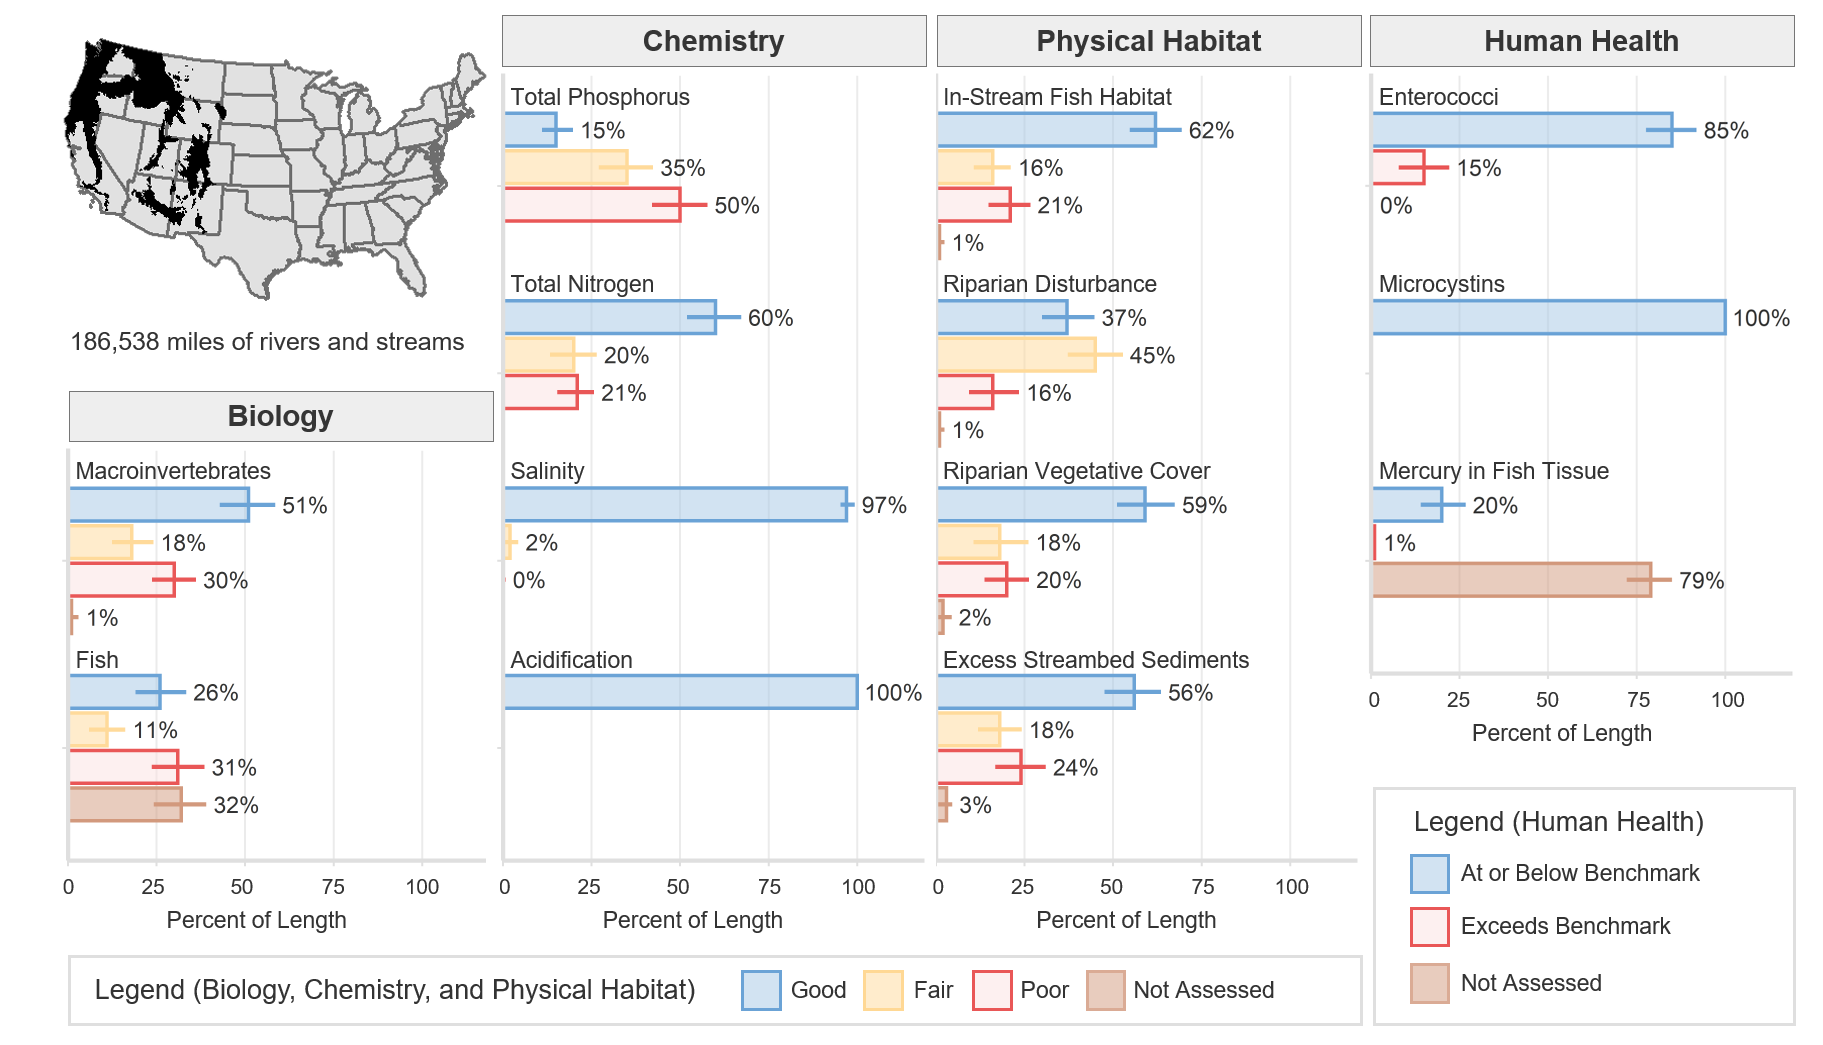Click the Mercury in Fish Tissue 79% bar
The image size is (1823, 1045).
tap(1510, 580)
